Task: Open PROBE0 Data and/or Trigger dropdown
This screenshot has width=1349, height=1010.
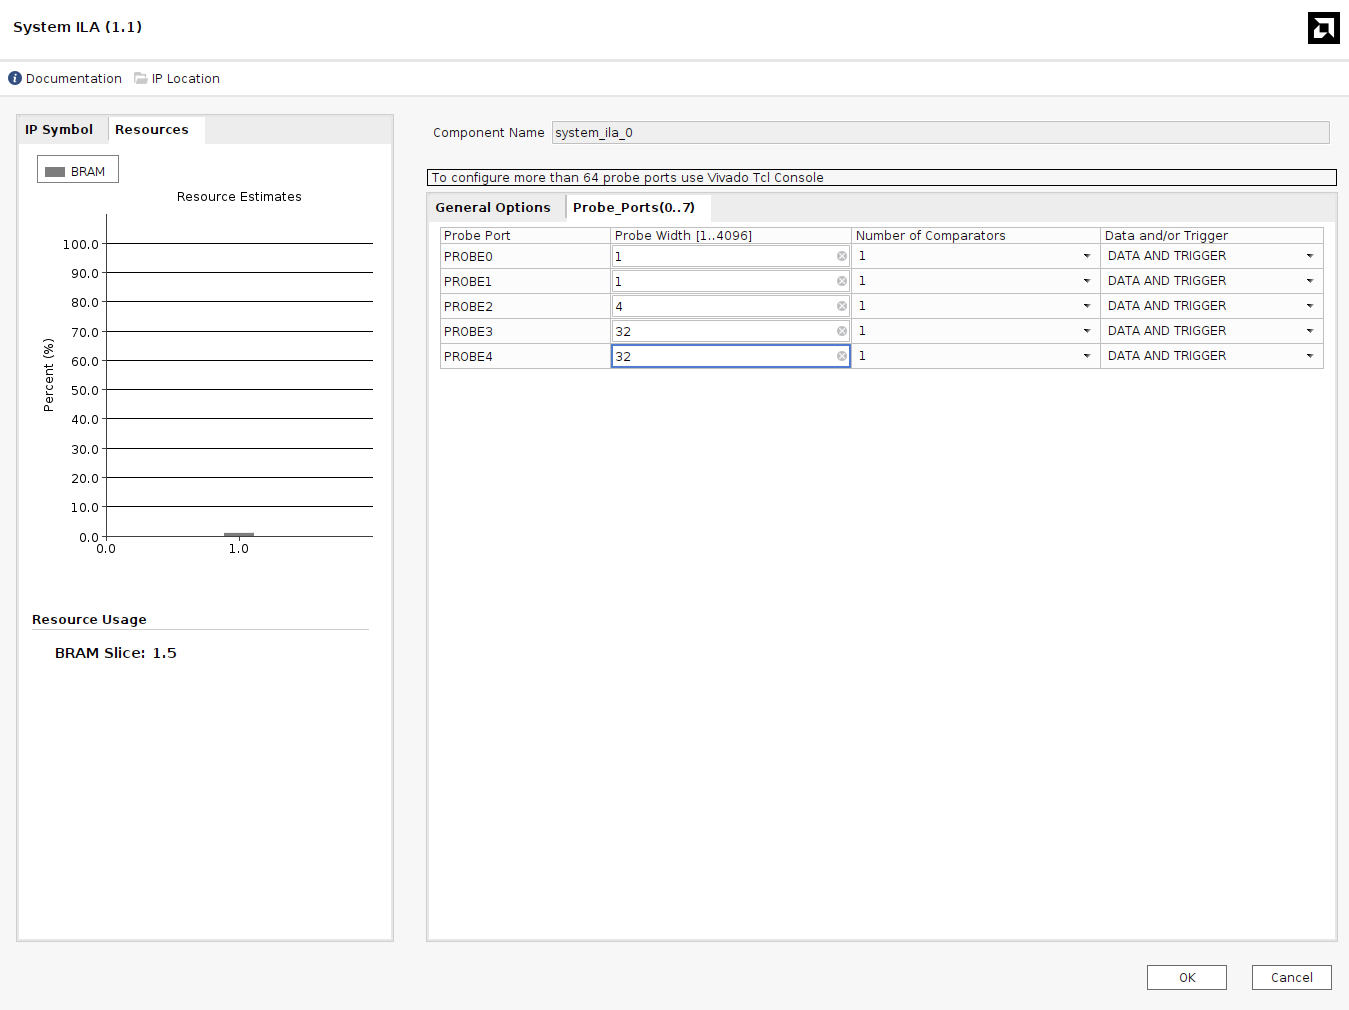Action: (1212, 256)
